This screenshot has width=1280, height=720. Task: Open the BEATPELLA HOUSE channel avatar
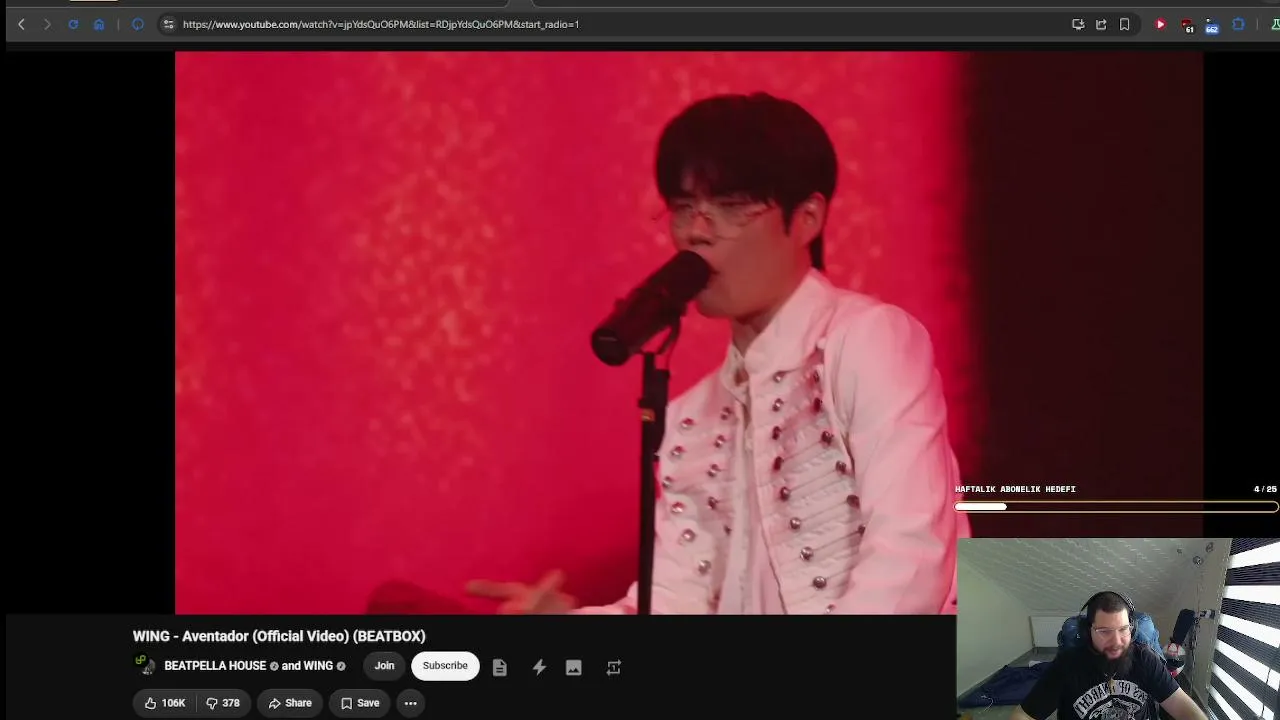point(146,665)
